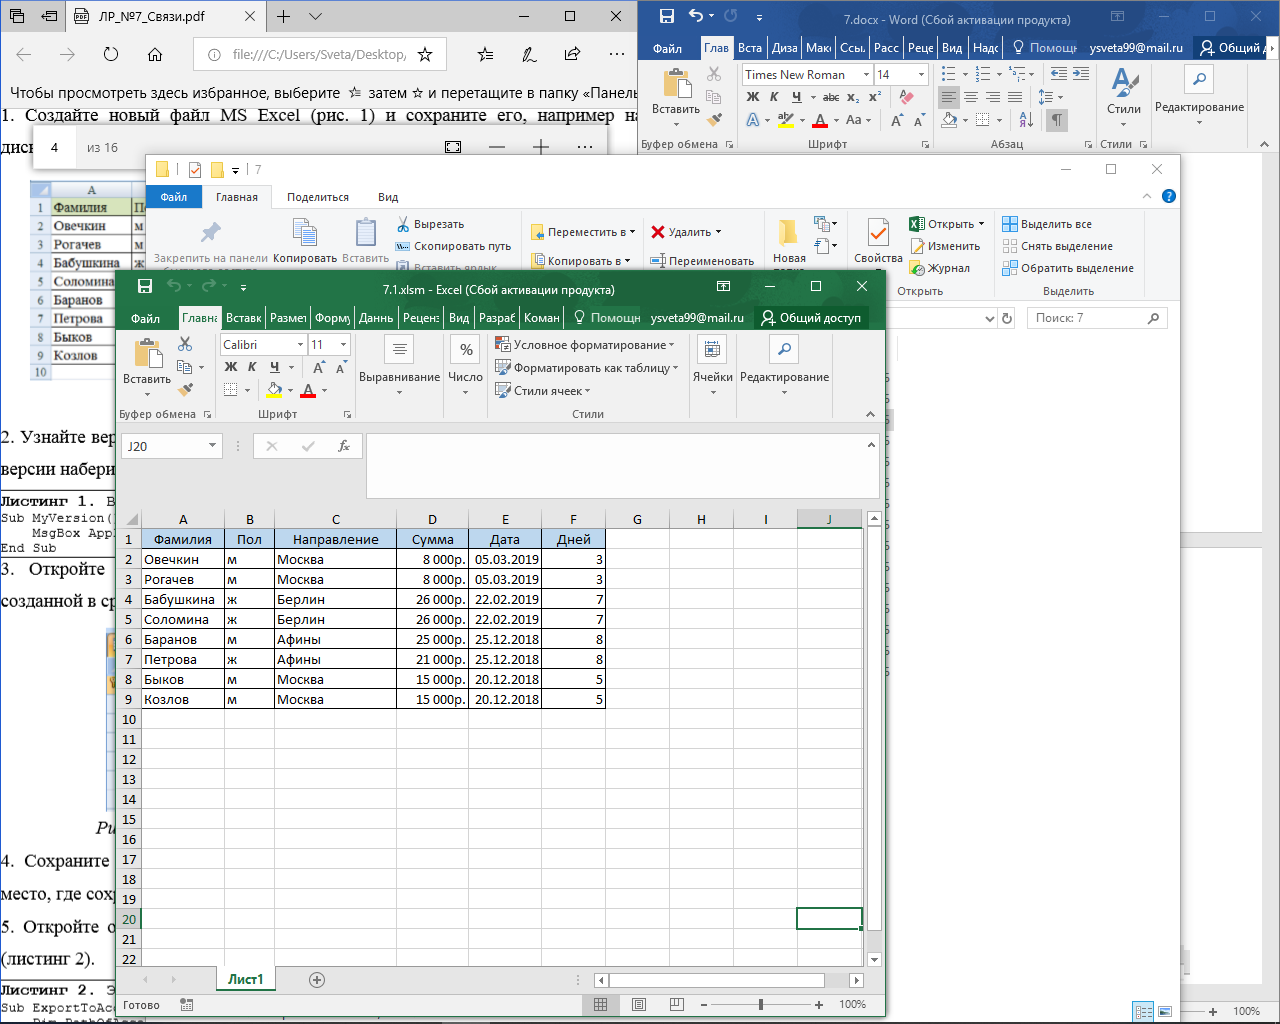
Task: Open Ribbon Display Options in Excel title bar
Action: coord(723,287)
